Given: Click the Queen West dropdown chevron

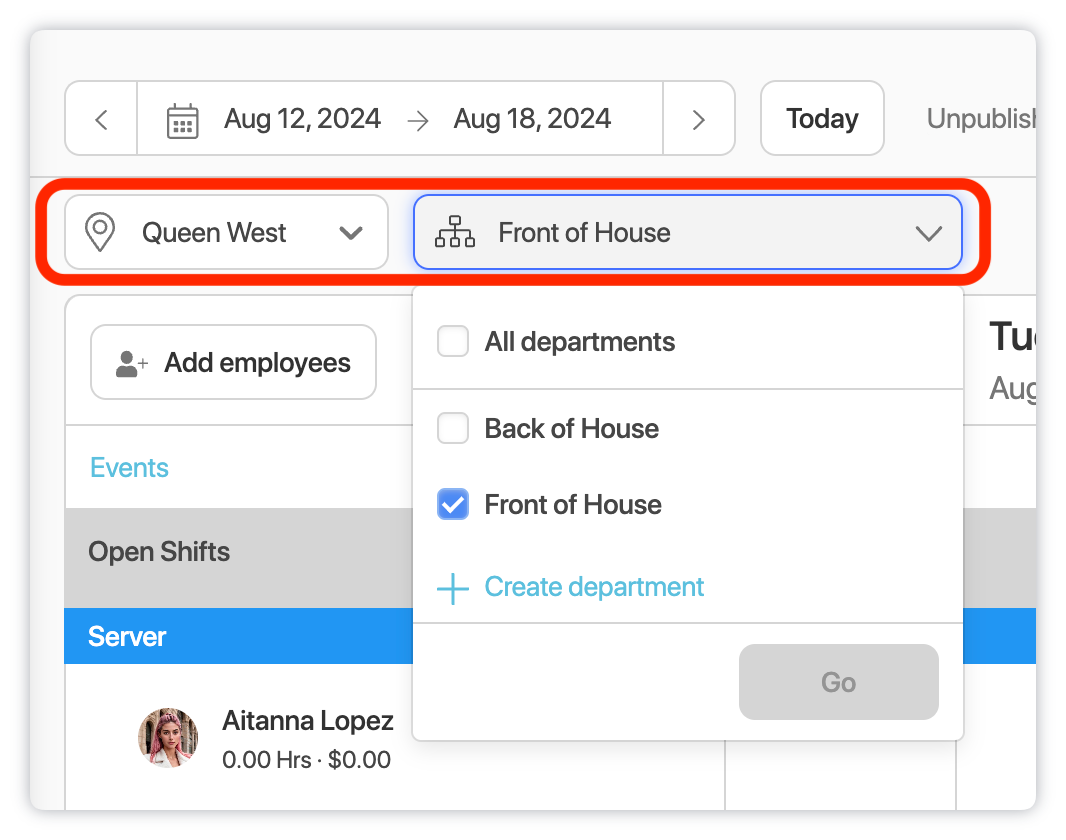Looking at the screenshot, I should click(350, 233).
